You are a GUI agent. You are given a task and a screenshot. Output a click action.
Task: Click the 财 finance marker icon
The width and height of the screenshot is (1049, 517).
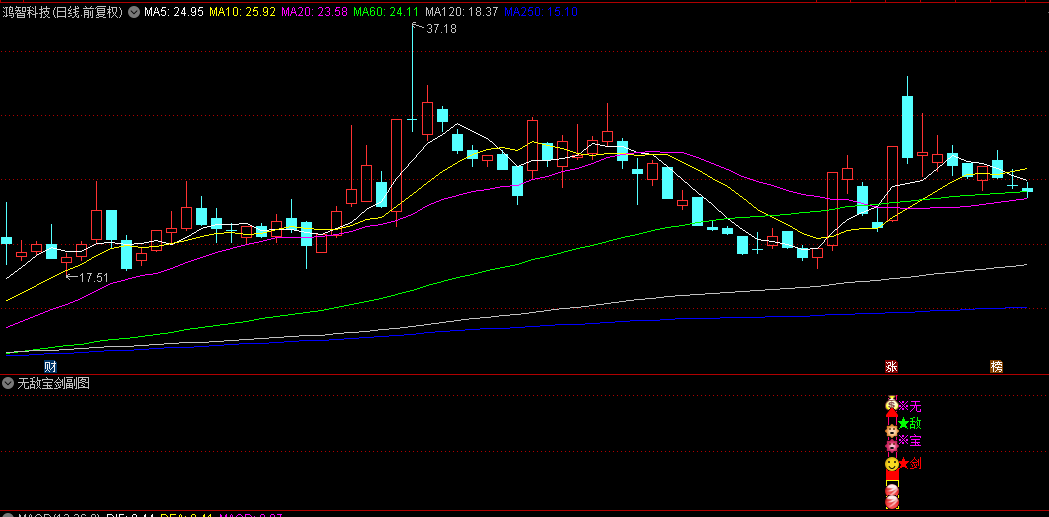[x=50, y=367]
